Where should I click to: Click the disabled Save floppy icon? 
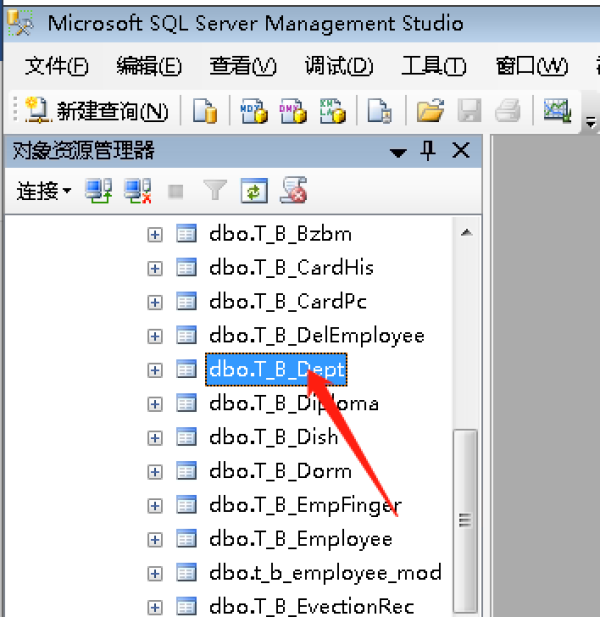tap(469, 111)
